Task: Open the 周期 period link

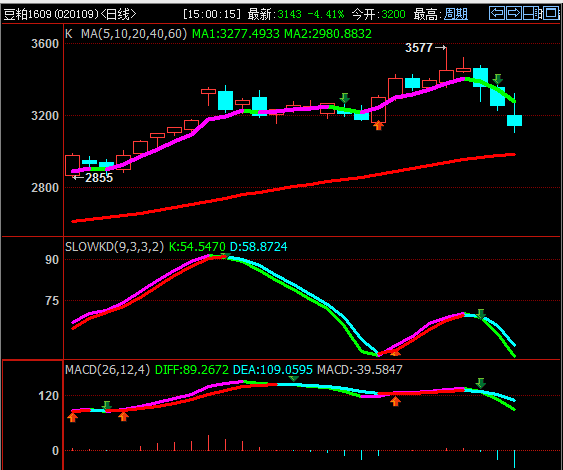Action: [456, 14]
